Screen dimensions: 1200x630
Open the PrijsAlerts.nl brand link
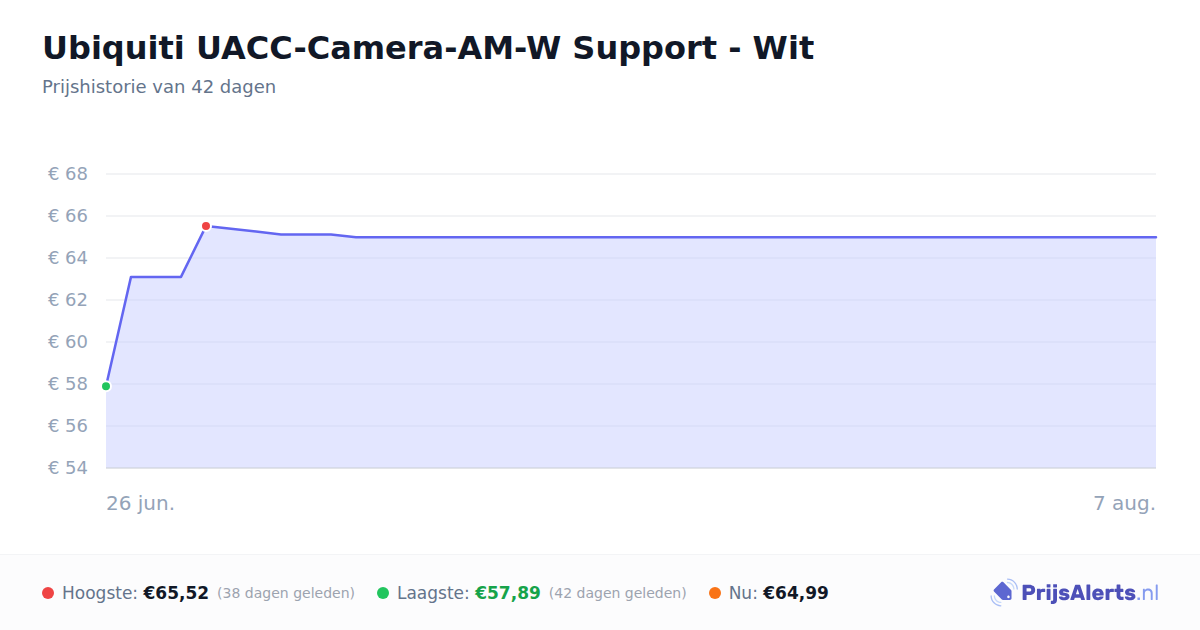pyautogui.click(x=1075, y=593)
